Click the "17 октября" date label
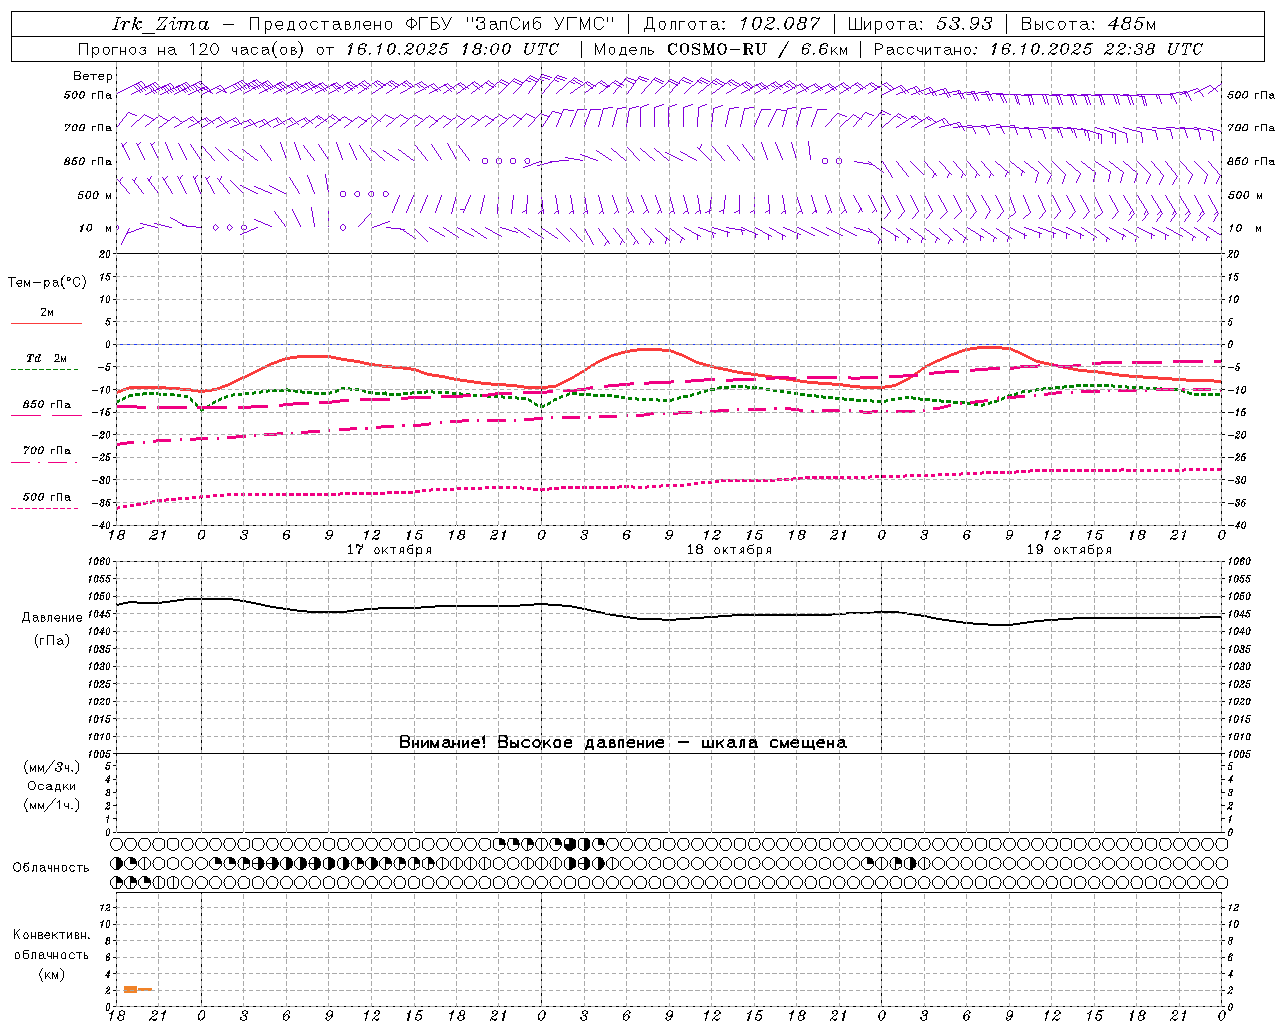 pos(389,550)
